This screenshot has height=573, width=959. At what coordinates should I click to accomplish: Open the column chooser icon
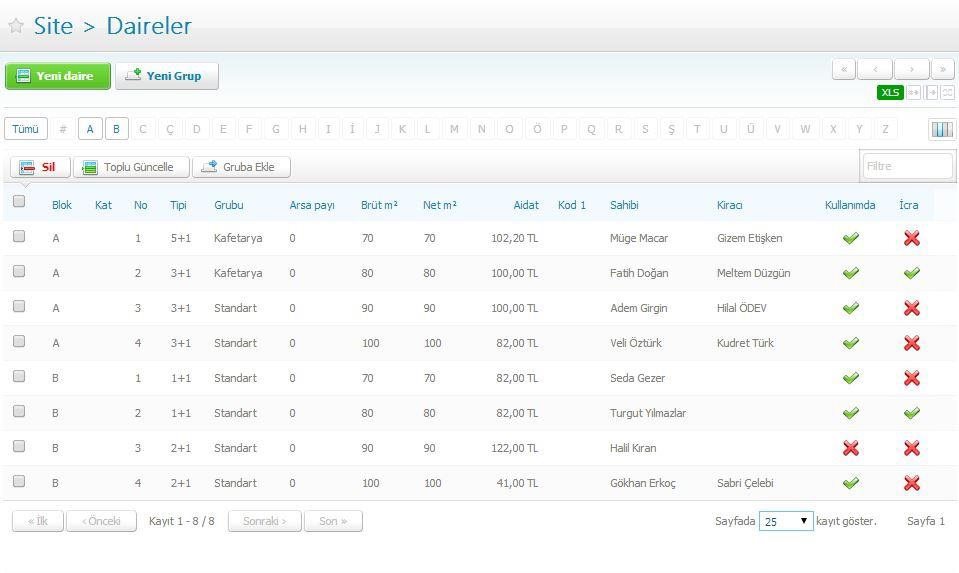point(942,129)
